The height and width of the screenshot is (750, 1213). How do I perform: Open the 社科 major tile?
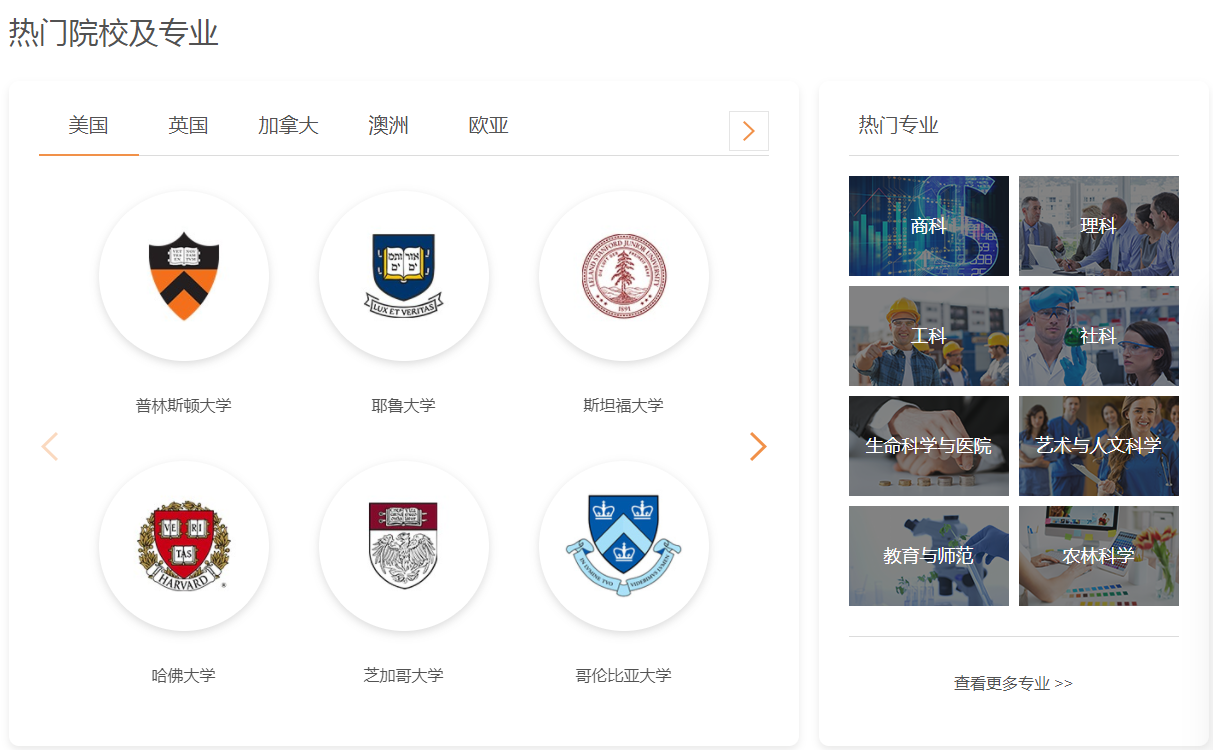1099,336
